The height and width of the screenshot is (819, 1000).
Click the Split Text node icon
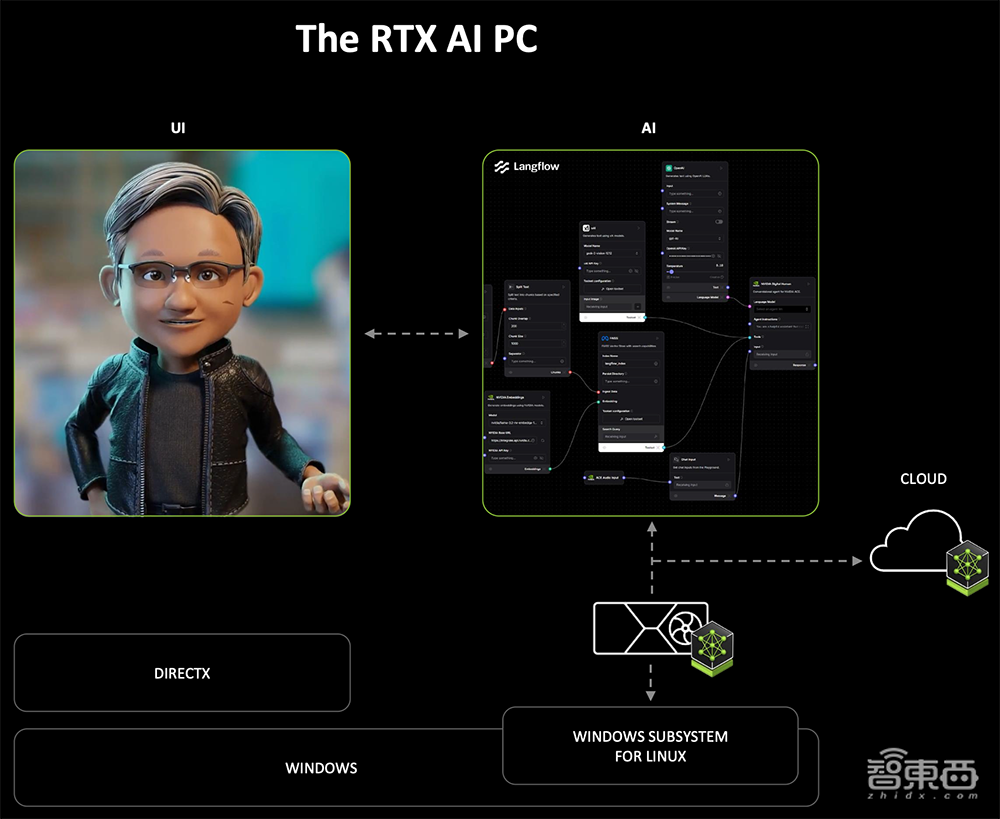(510, 286)
